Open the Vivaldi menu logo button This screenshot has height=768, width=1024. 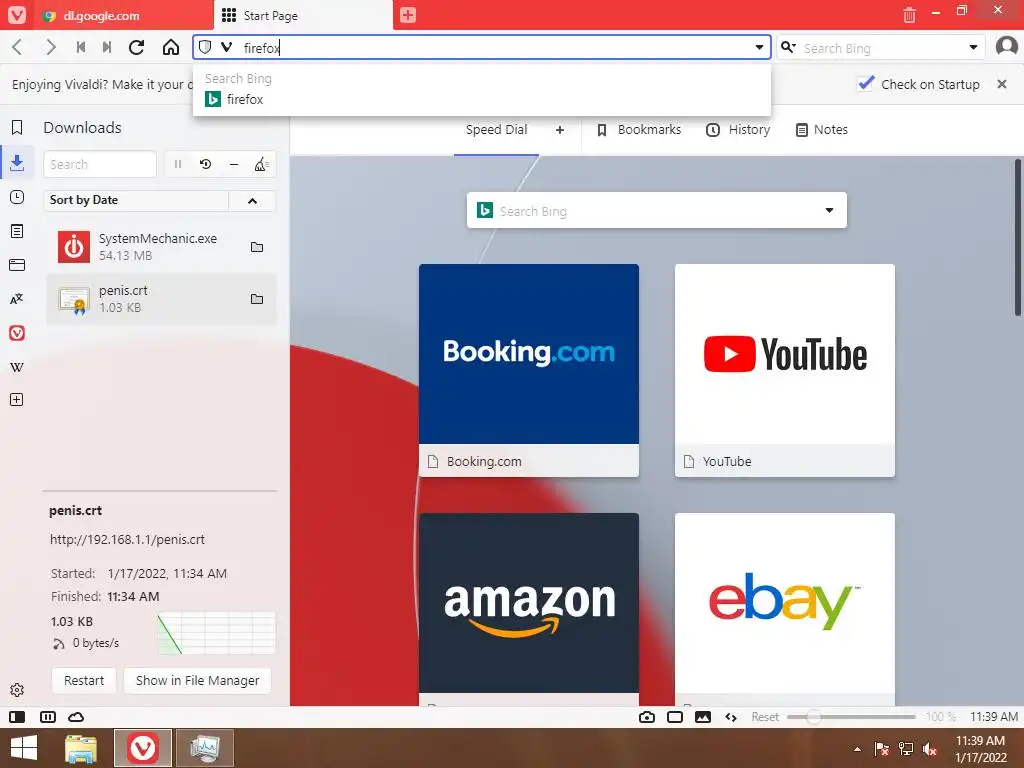point(16,14)
